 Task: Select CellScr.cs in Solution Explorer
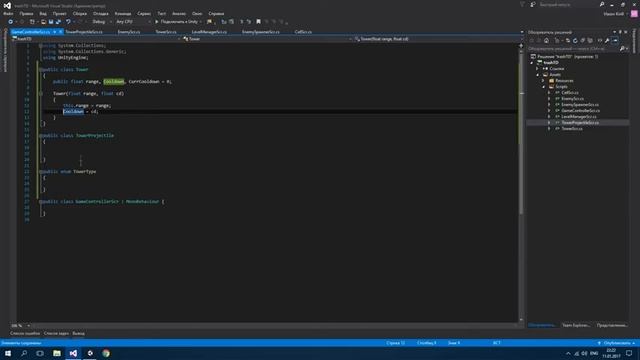[569, 93]
